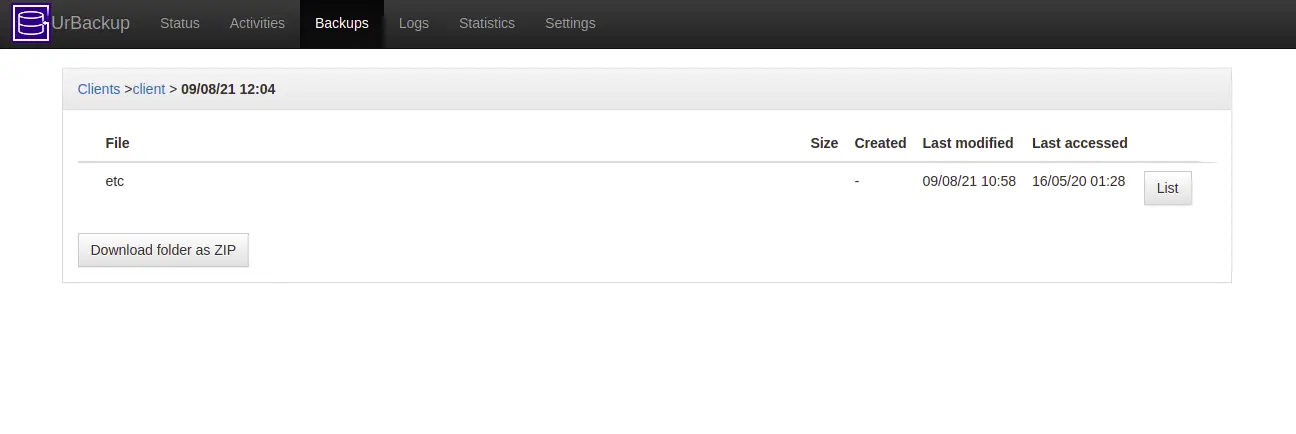Viewport: 1296px width, 434px height.
Task: Click the UrBackup database logo icon
Action: tap(32, 23)
